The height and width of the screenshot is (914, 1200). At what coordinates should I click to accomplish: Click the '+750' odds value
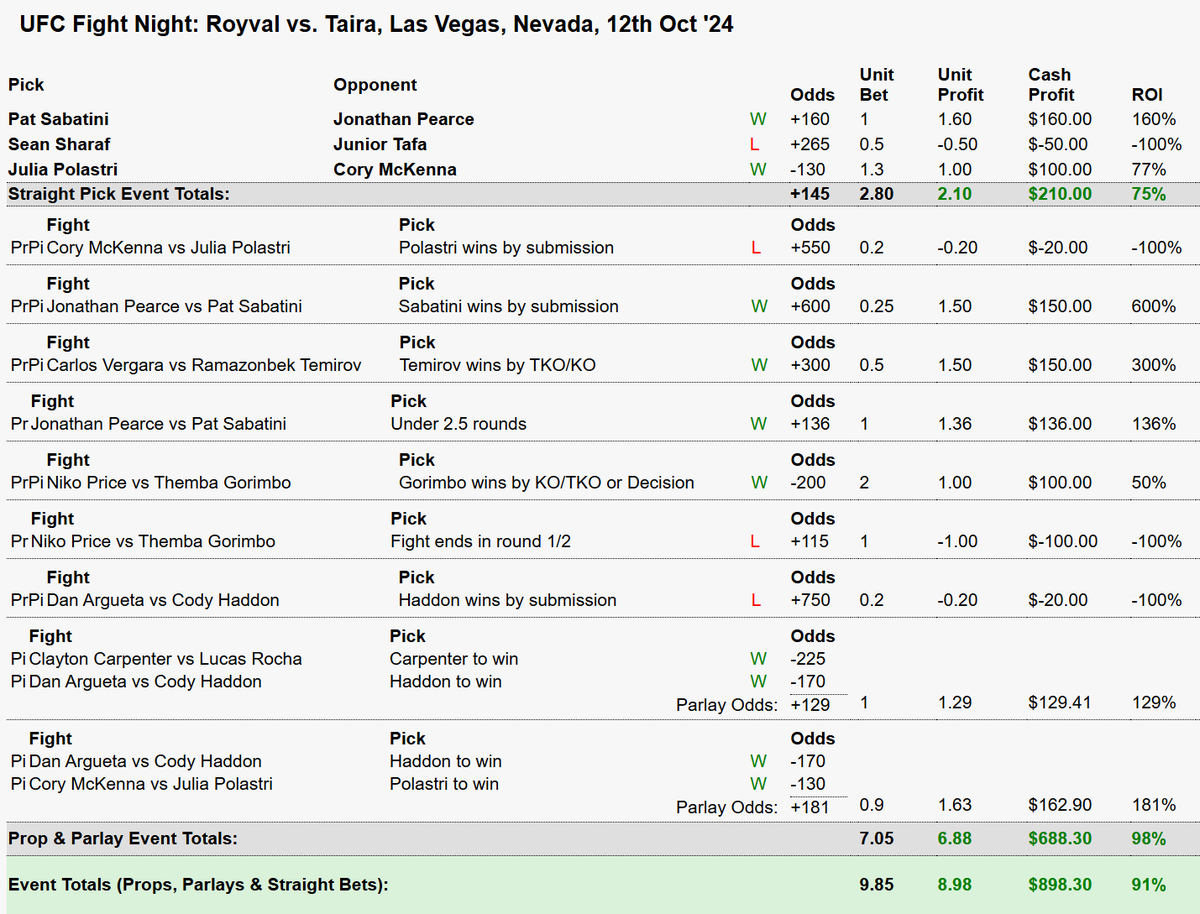pos(810,600)
